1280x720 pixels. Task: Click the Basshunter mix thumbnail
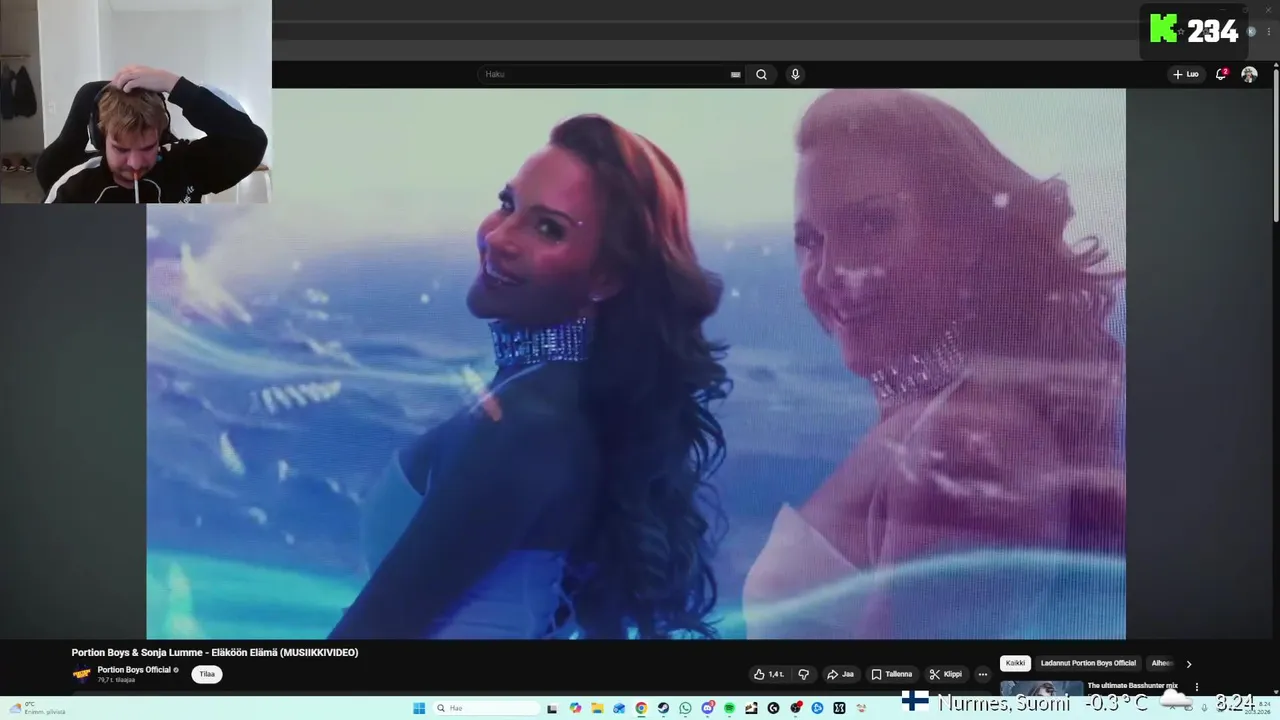point(1041,688)
